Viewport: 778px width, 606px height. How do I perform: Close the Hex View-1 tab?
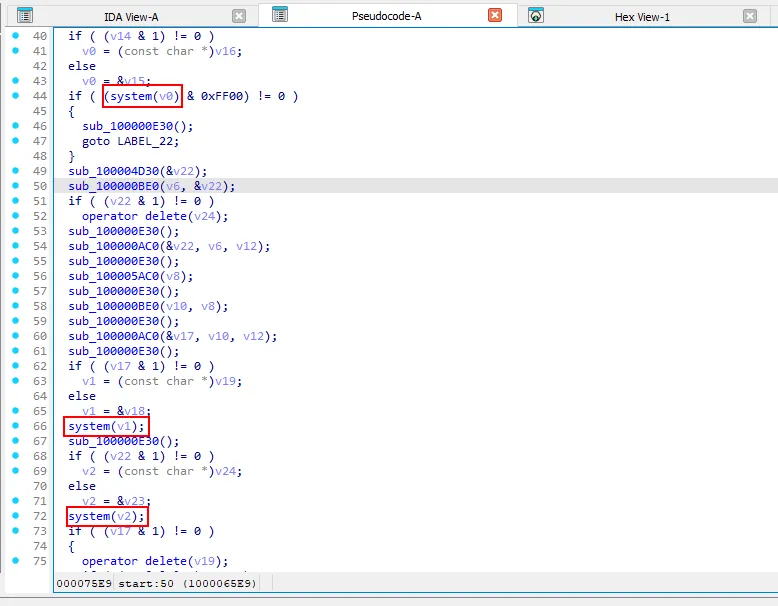[750, 16]
